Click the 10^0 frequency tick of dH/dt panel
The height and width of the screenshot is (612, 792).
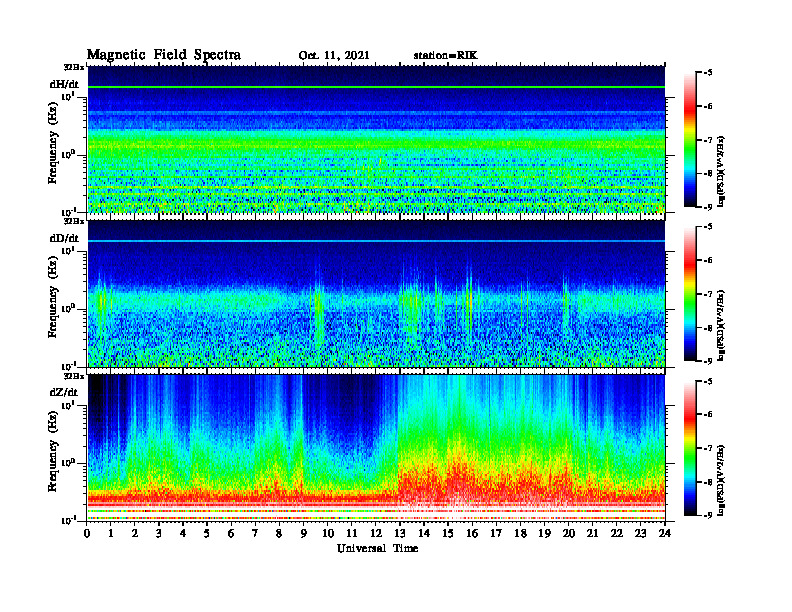(x=69, y=154)
